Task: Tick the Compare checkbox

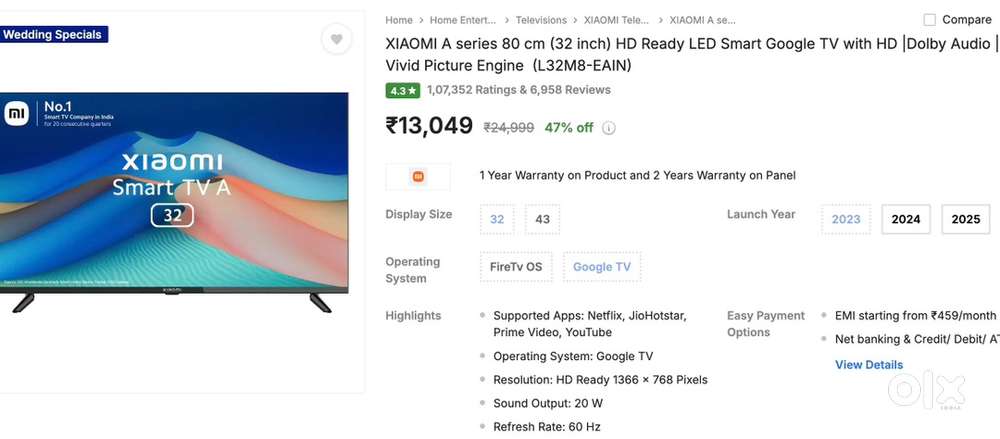Action: pyautogui.click(x=930, y=20)
